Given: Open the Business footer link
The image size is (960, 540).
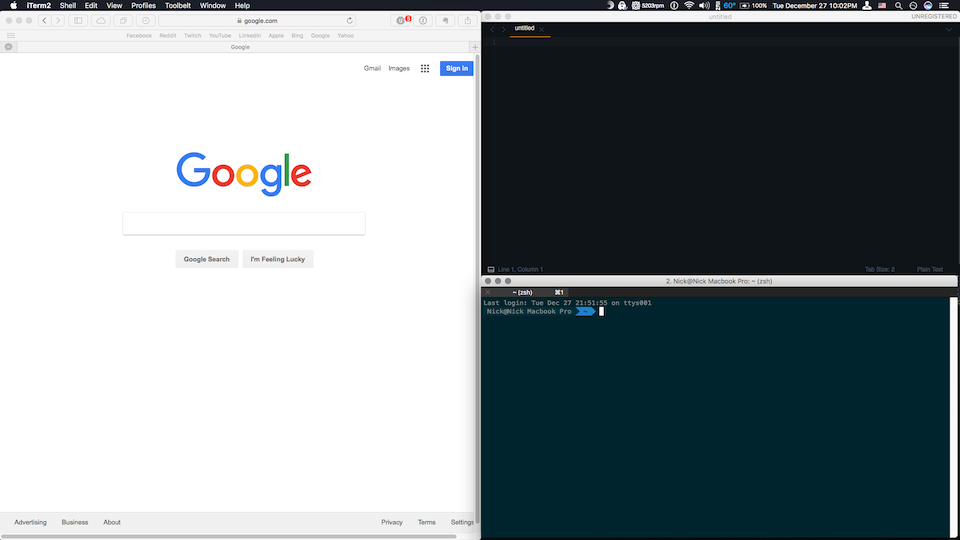Looking at the screenshot, I should pos(75,522).
